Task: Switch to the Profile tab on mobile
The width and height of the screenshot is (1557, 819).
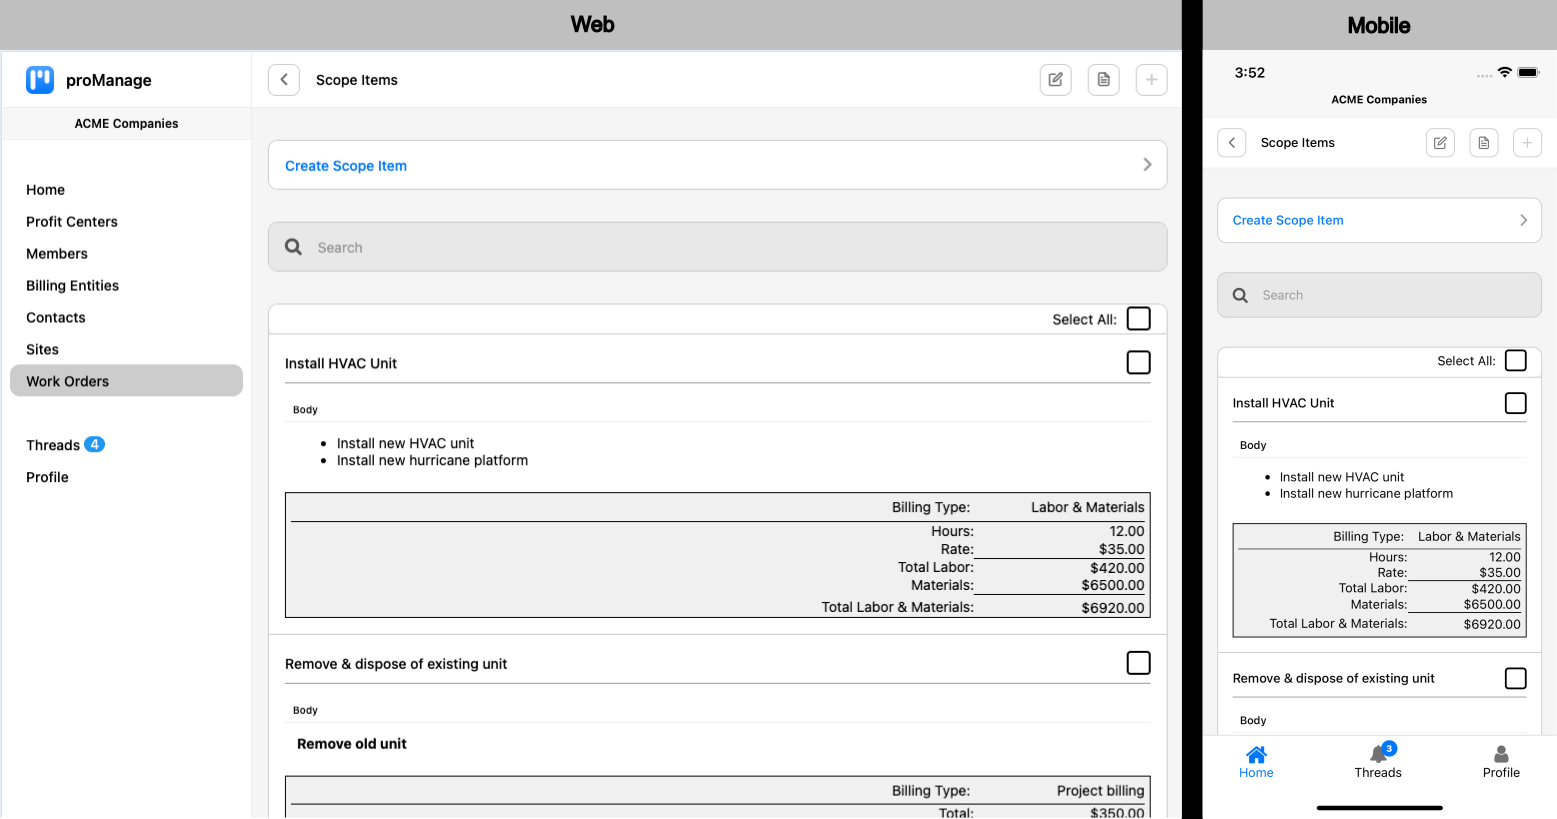Action: click(1500, 761)
